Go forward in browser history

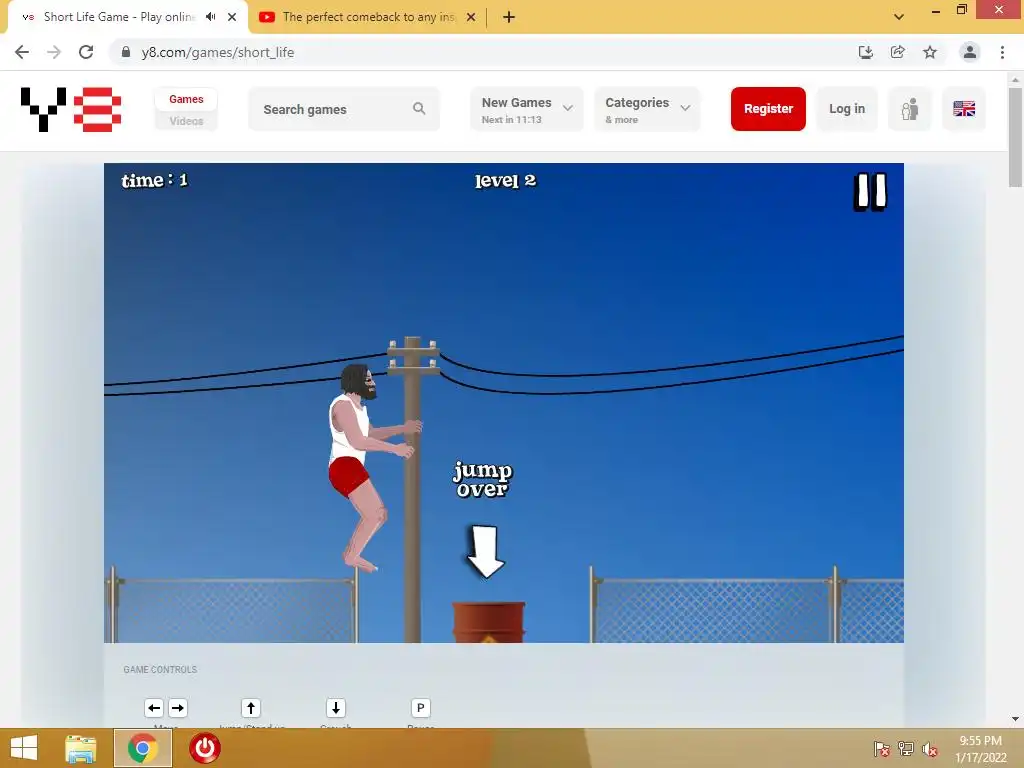click(x=54, y=52)
